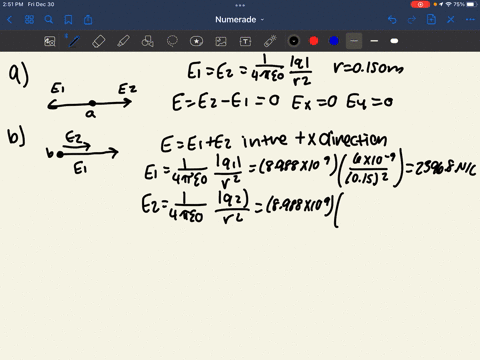
Task: Select the Lasso selection tool
Action: click(x=172, y=41)
